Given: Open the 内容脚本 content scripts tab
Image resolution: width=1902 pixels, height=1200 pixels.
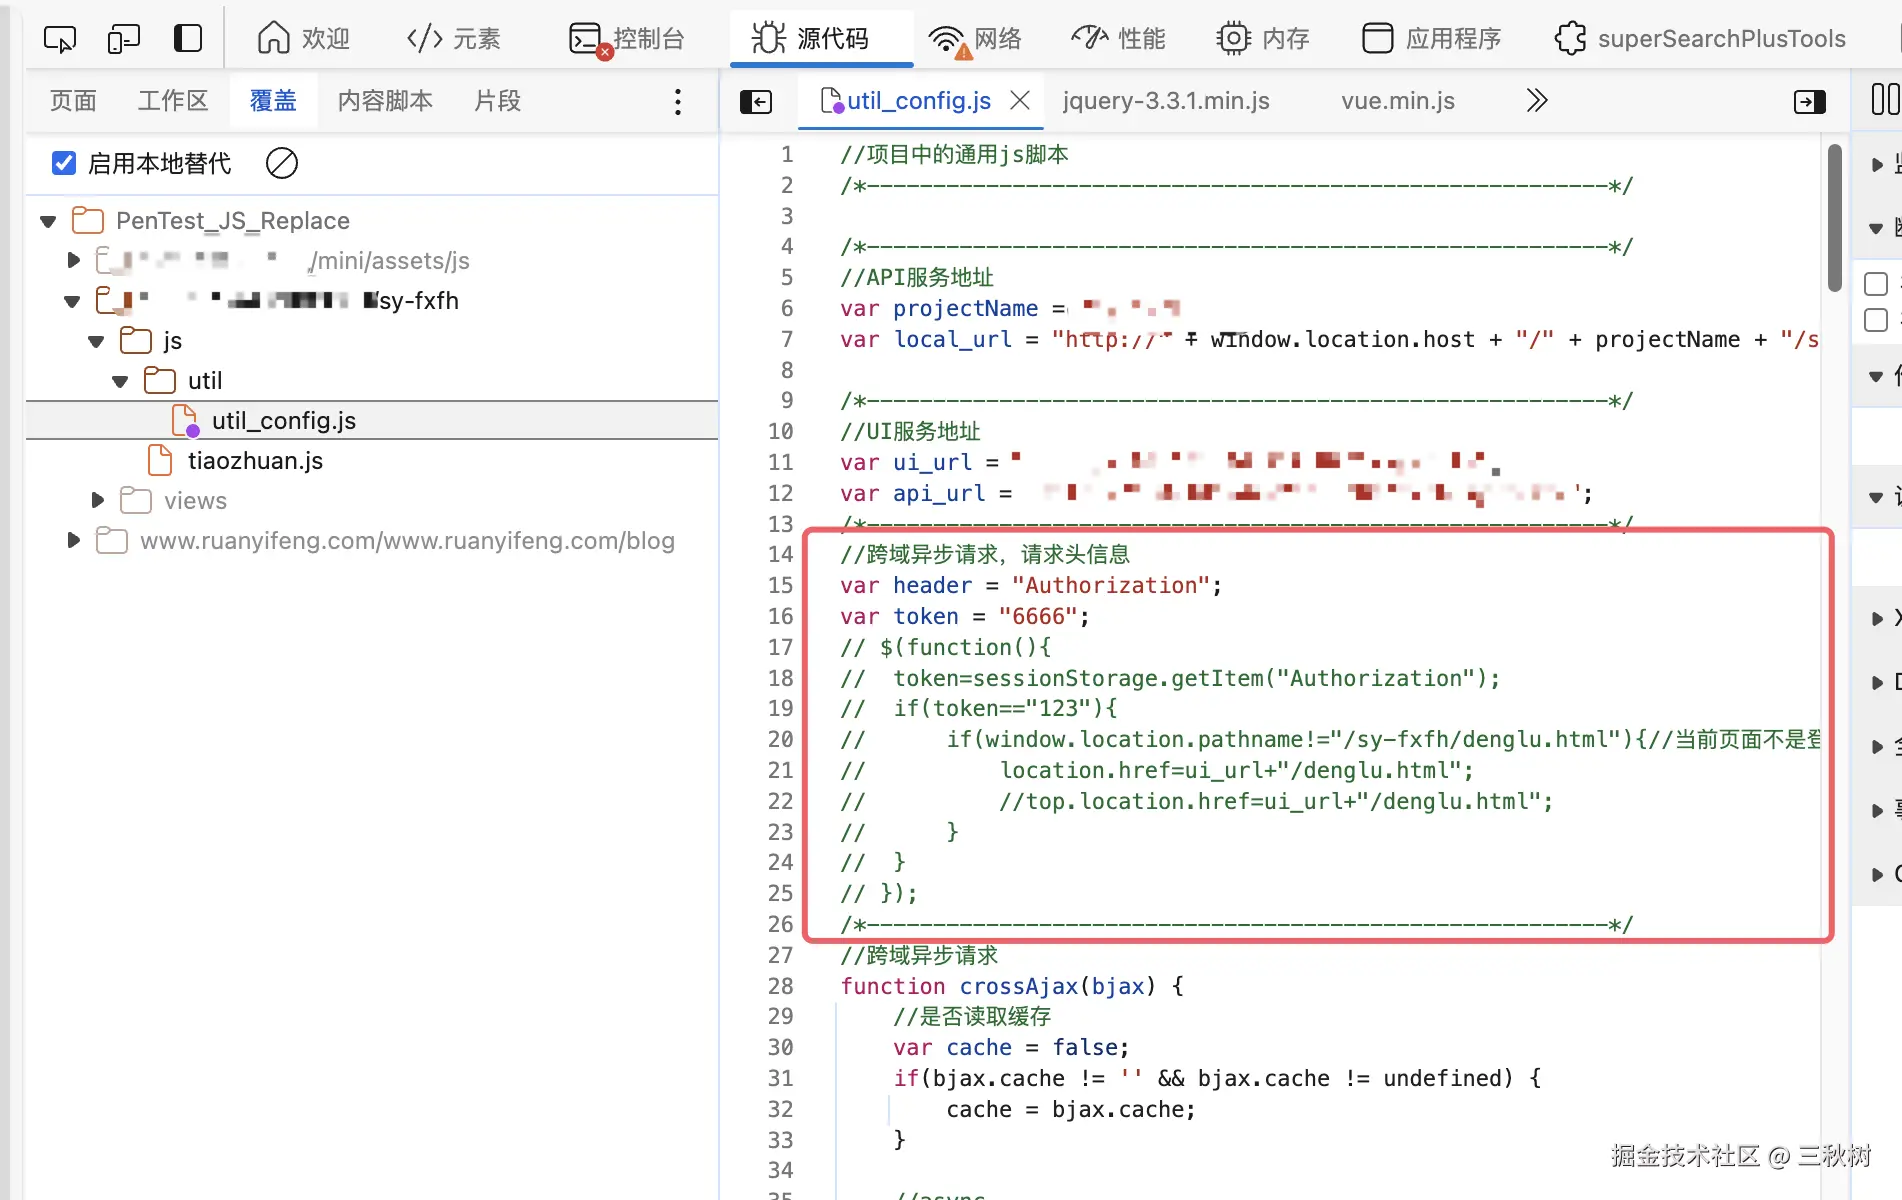Looking at the screenshot, I should click(385, 101).
